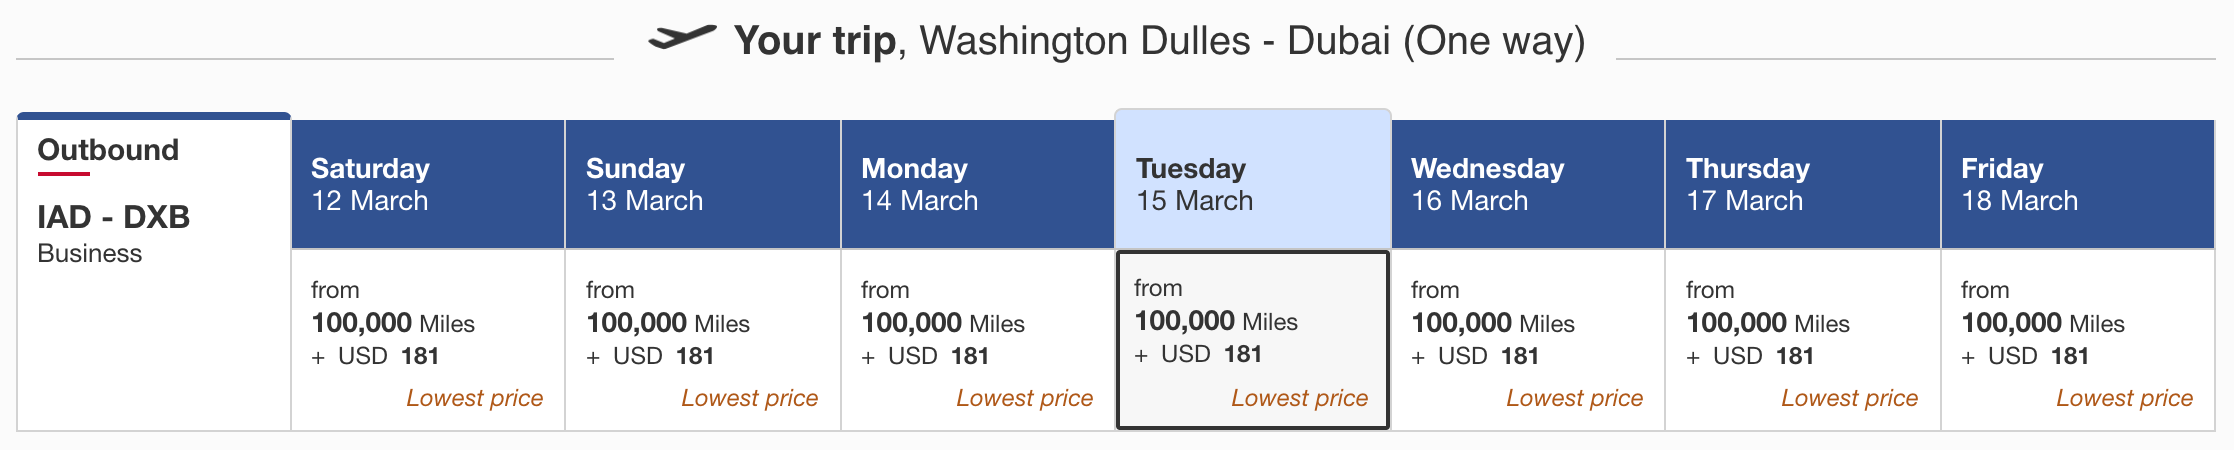Image resolution: width=2234 pixels, height=450 pixels.
Task: Click the airplane icon beside Your trip
Action: 682,38
